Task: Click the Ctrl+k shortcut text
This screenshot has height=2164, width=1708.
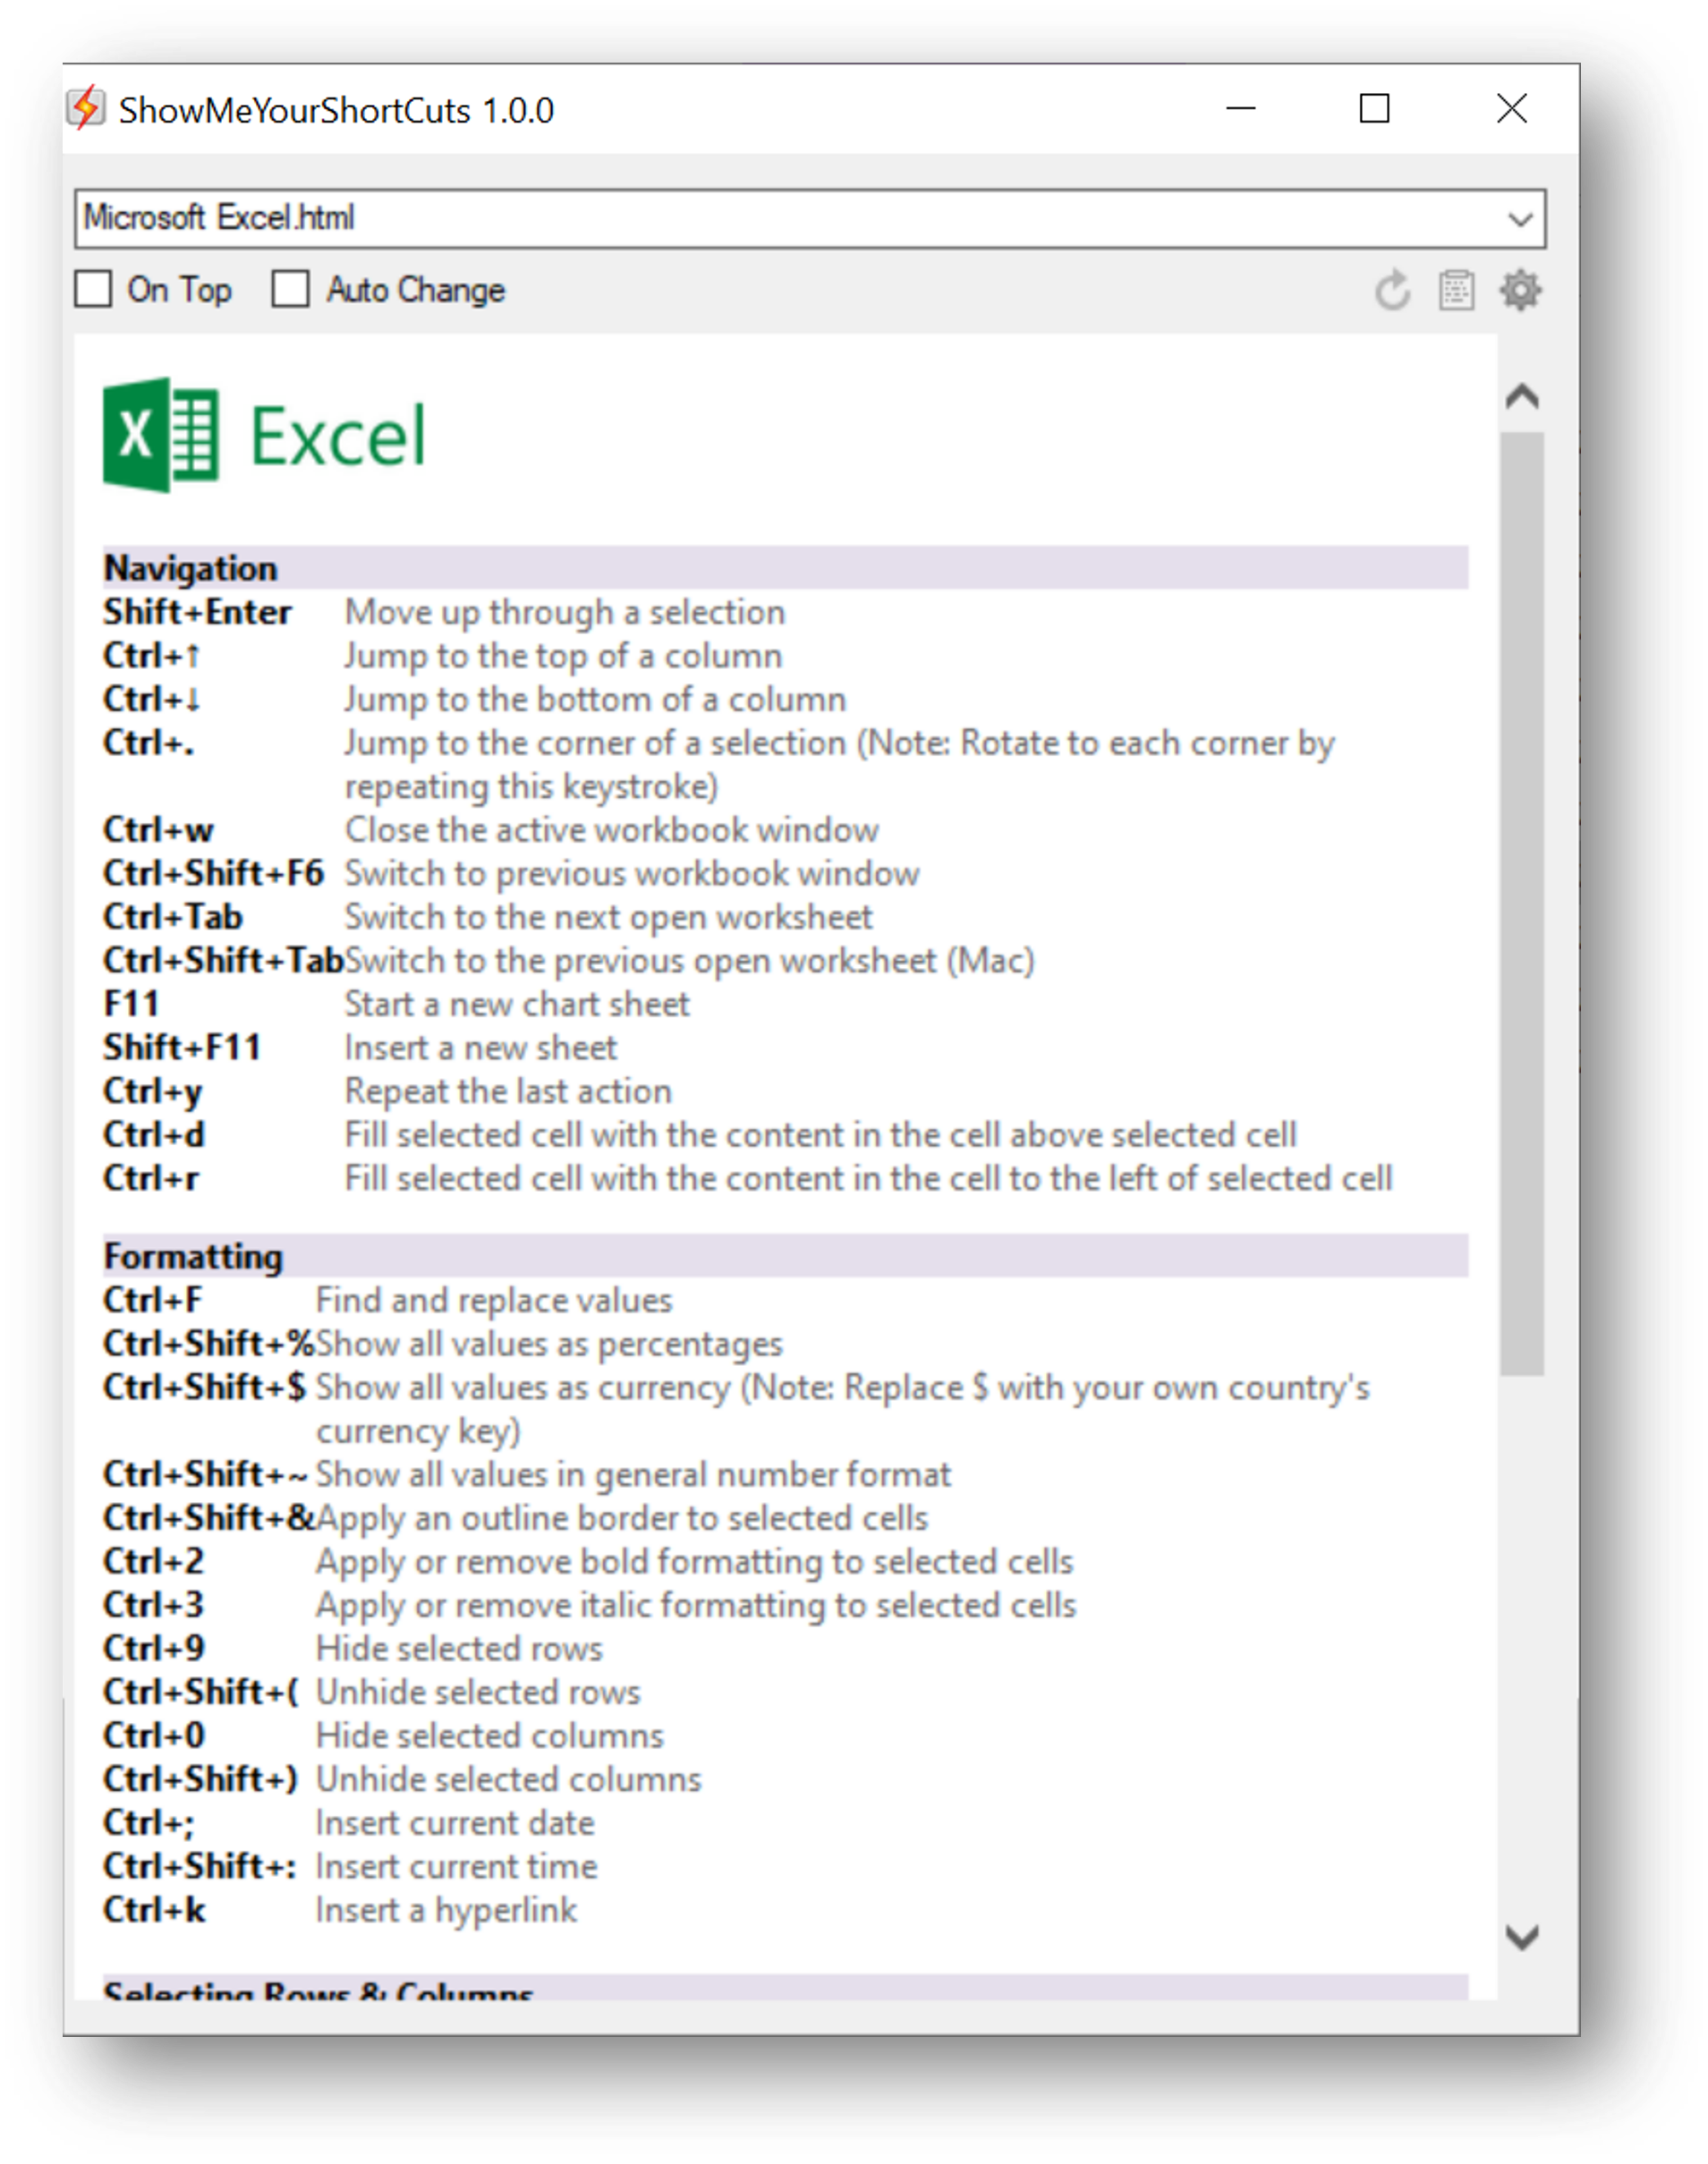Action: (154, 1910)
